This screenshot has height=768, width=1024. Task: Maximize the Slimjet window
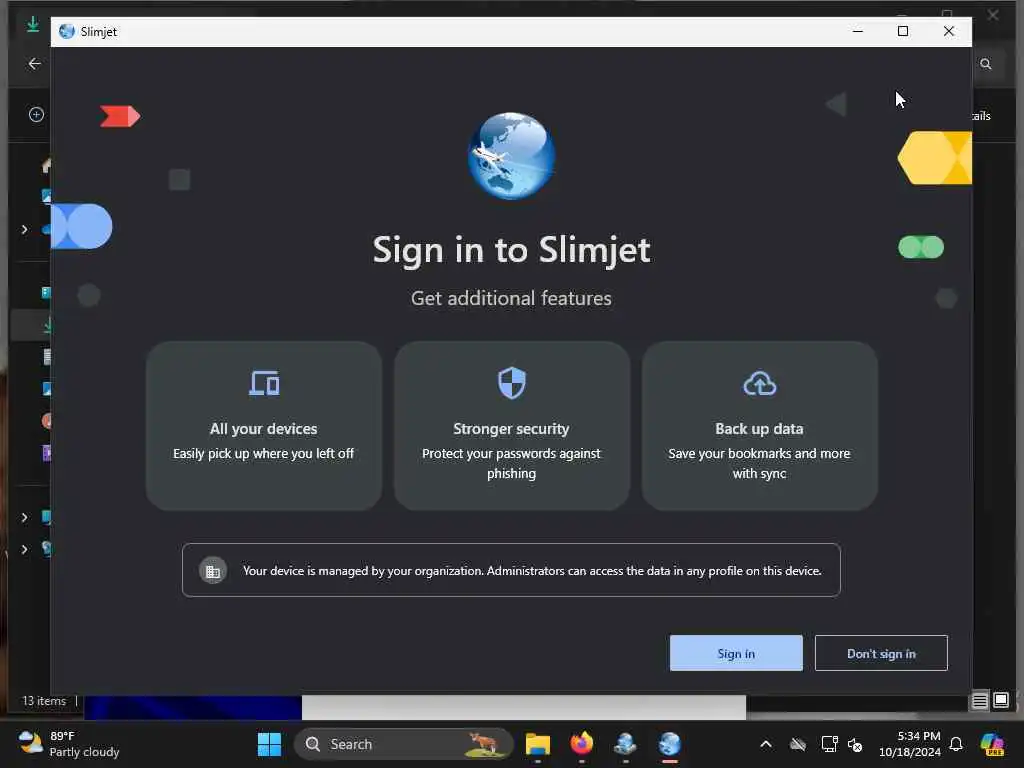click(x=903, y=31)
